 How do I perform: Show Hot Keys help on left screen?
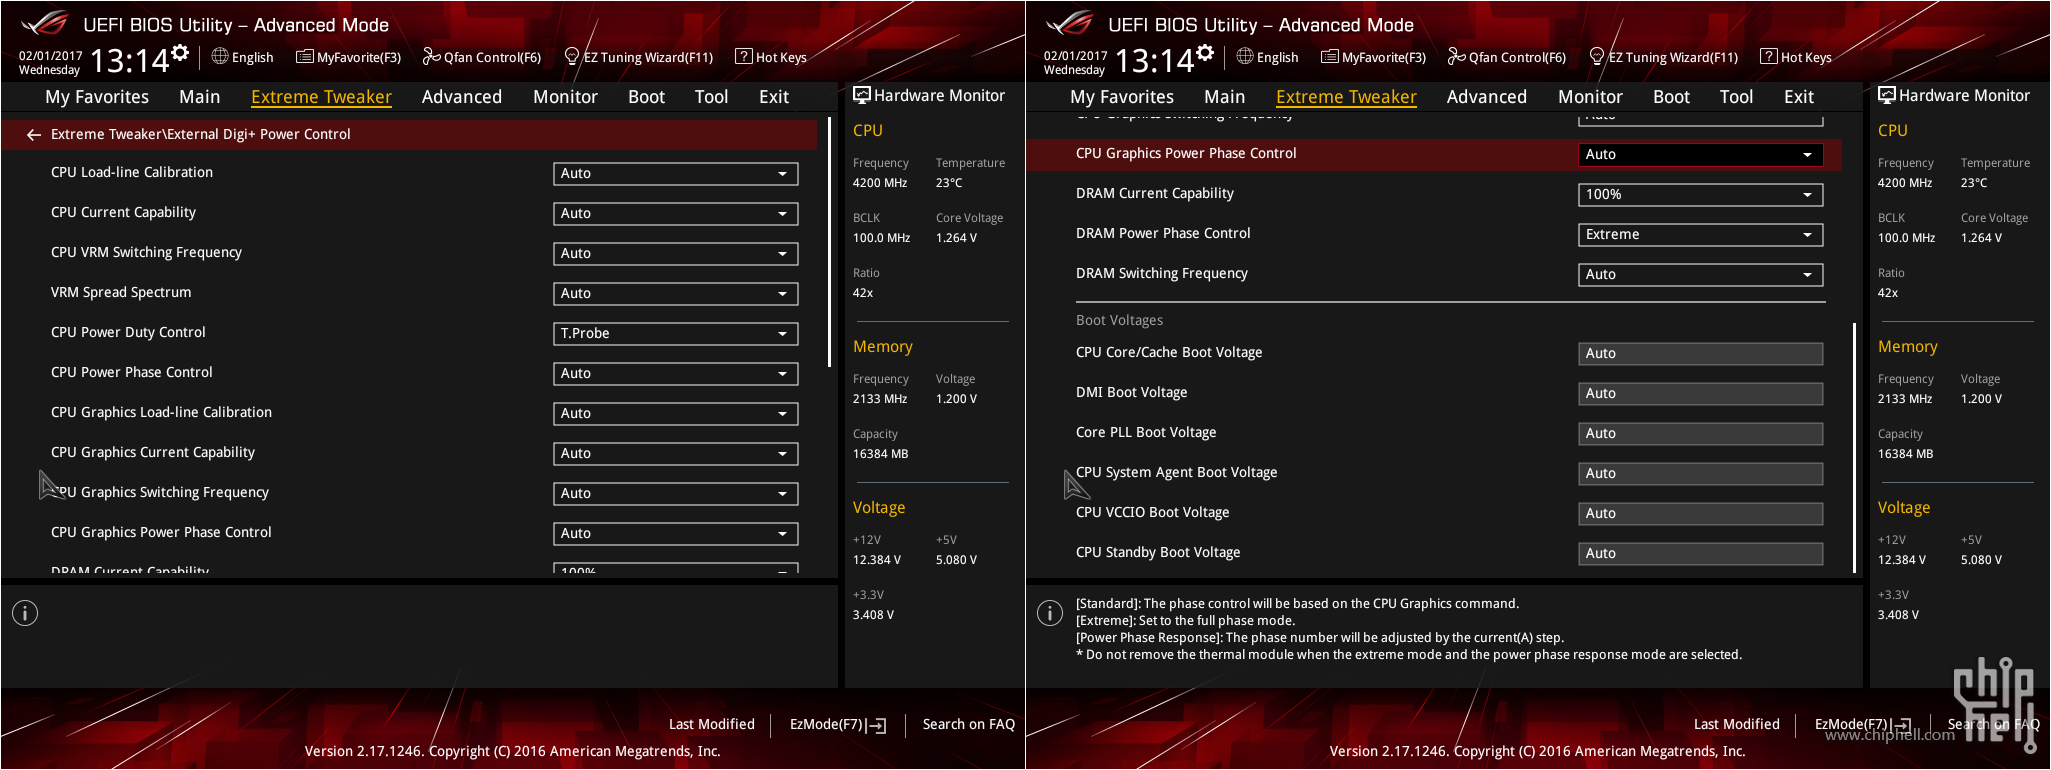(771, 57)
